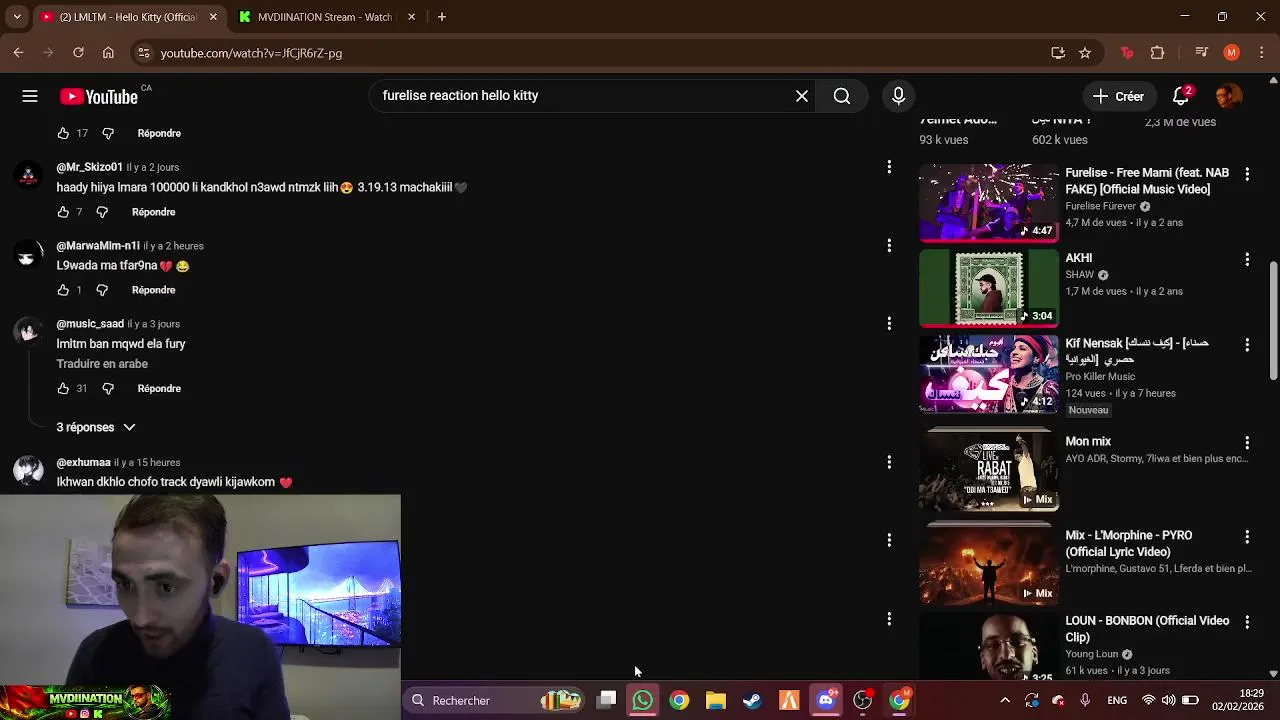The width and height of the screenshot is (1280, 720).
Task: Open options menu for @Mr_Skizo01's comment
Action: pos(889,167)
